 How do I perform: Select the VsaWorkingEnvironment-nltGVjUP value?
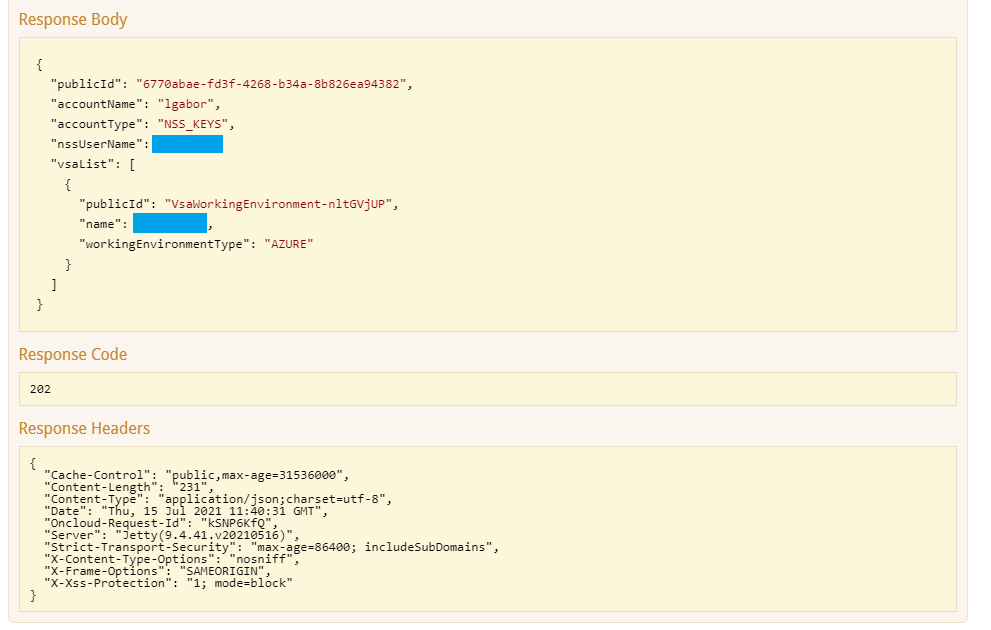pyautogui.click(x=278, y=204)
